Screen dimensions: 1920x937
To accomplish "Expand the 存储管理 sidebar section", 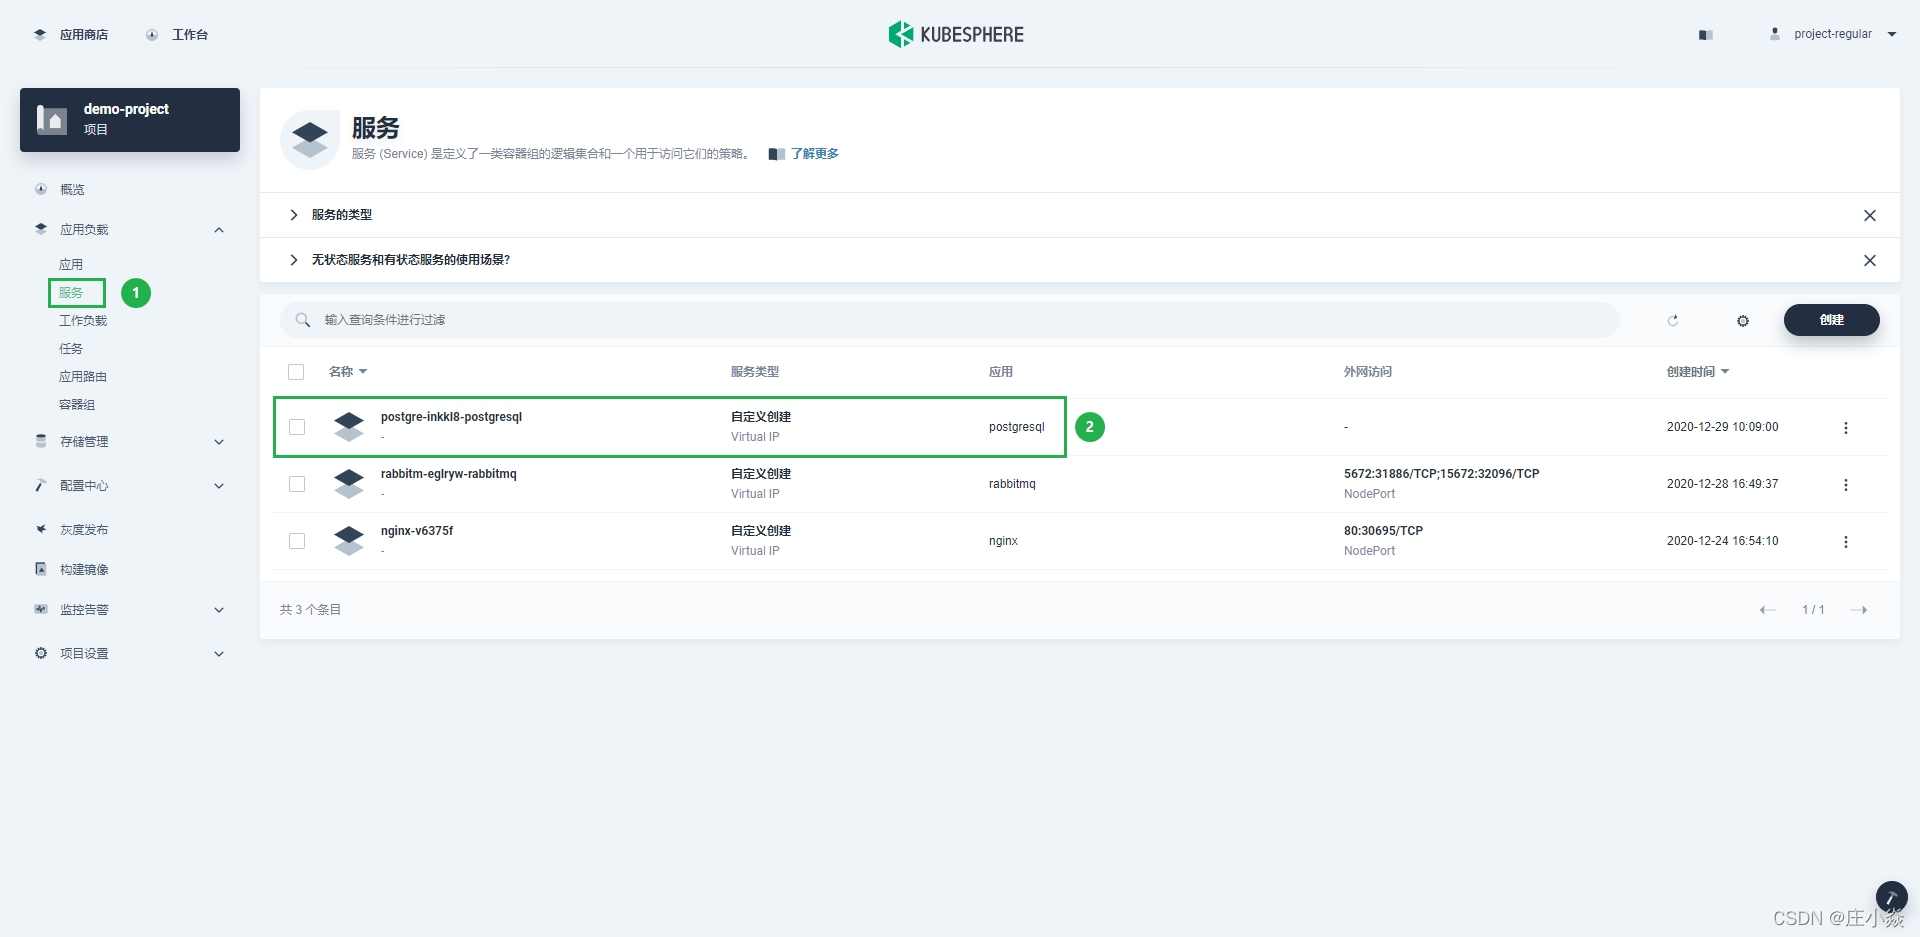I will pos(219,442).
